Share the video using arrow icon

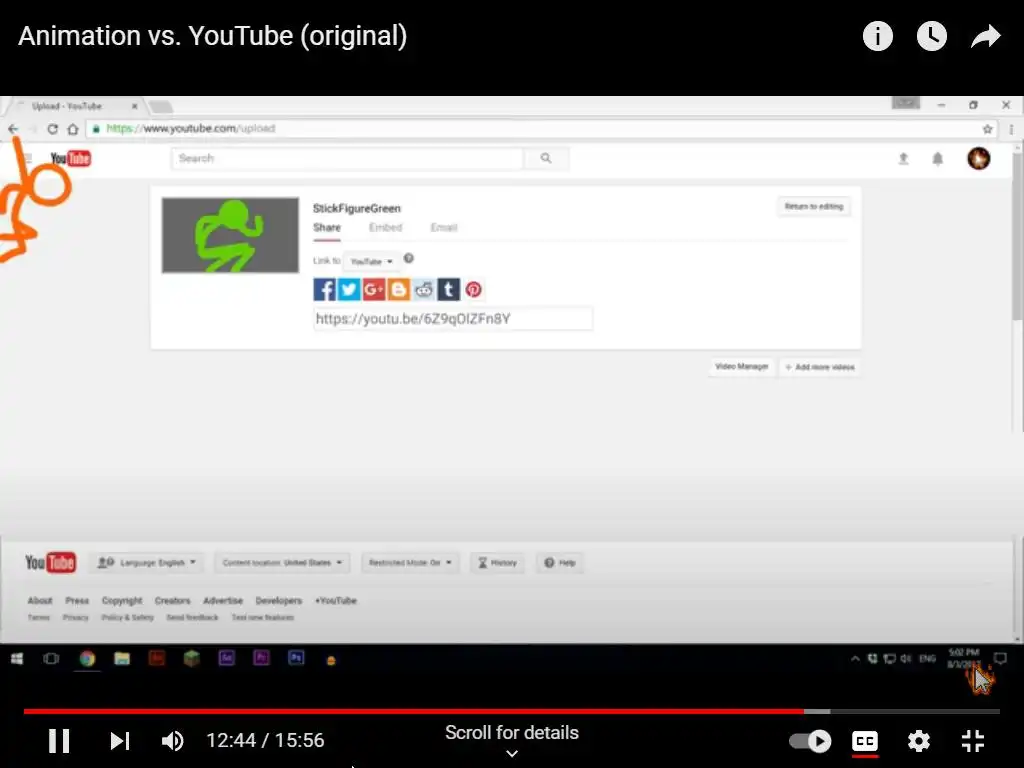pos(985,36)
